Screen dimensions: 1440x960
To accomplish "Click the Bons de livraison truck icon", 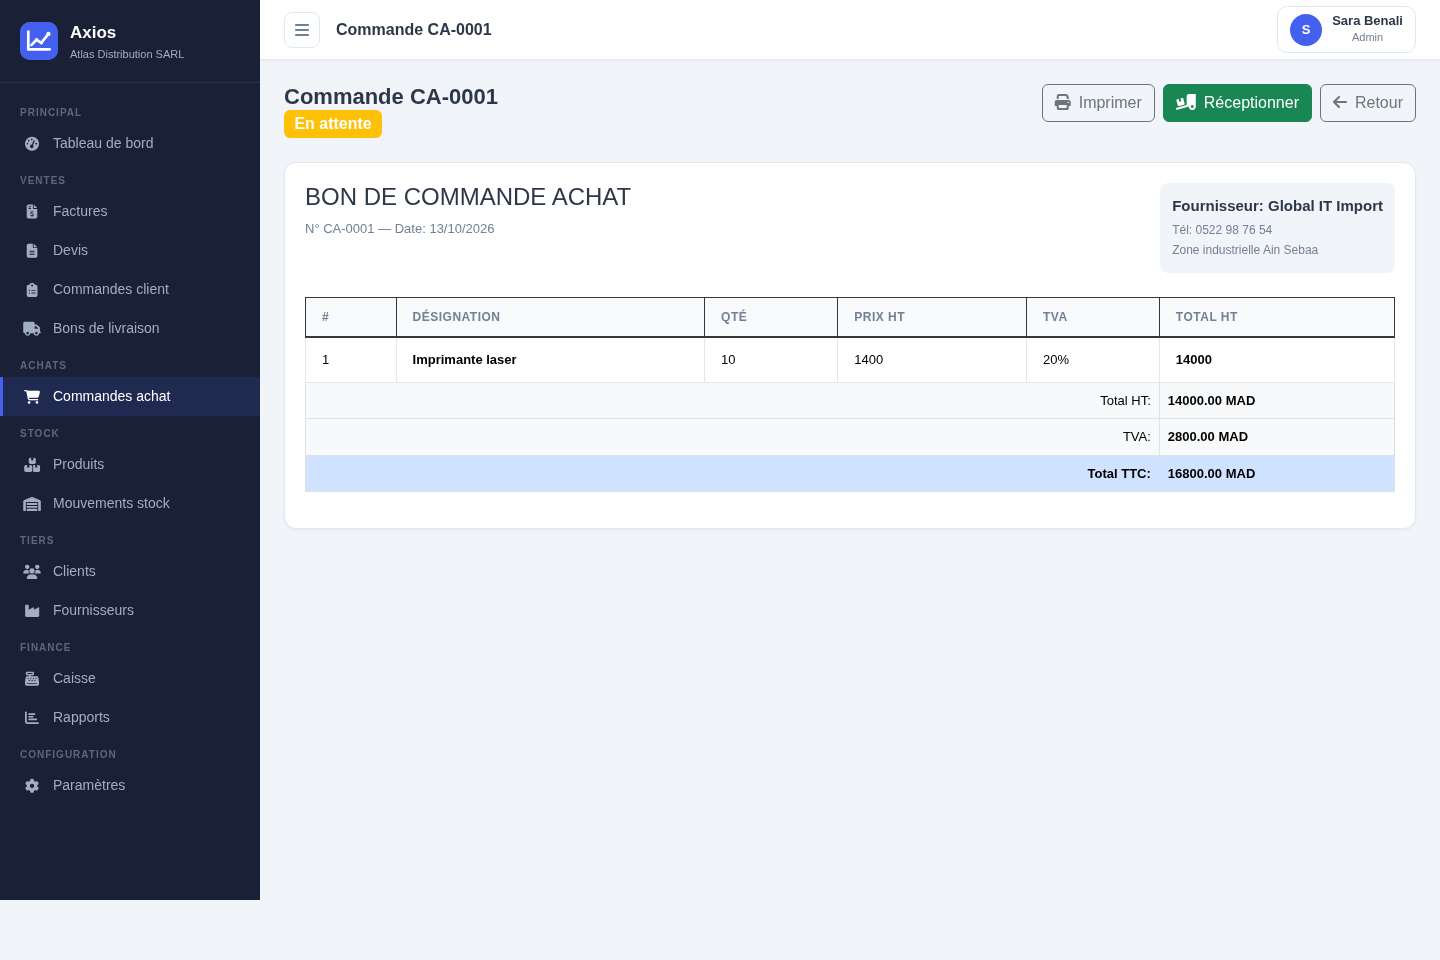I will point(32,328).
